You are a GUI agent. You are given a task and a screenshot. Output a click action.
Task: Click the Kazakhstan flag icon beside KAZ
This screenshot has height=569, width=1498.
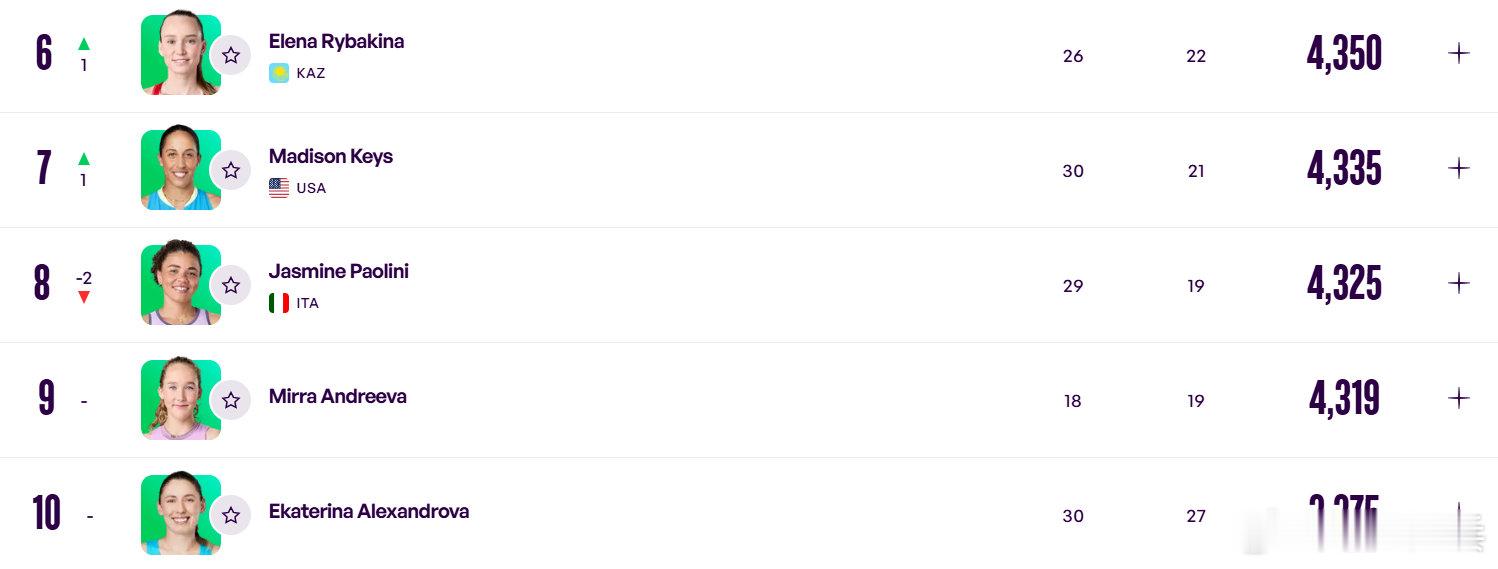pos(279,73)
